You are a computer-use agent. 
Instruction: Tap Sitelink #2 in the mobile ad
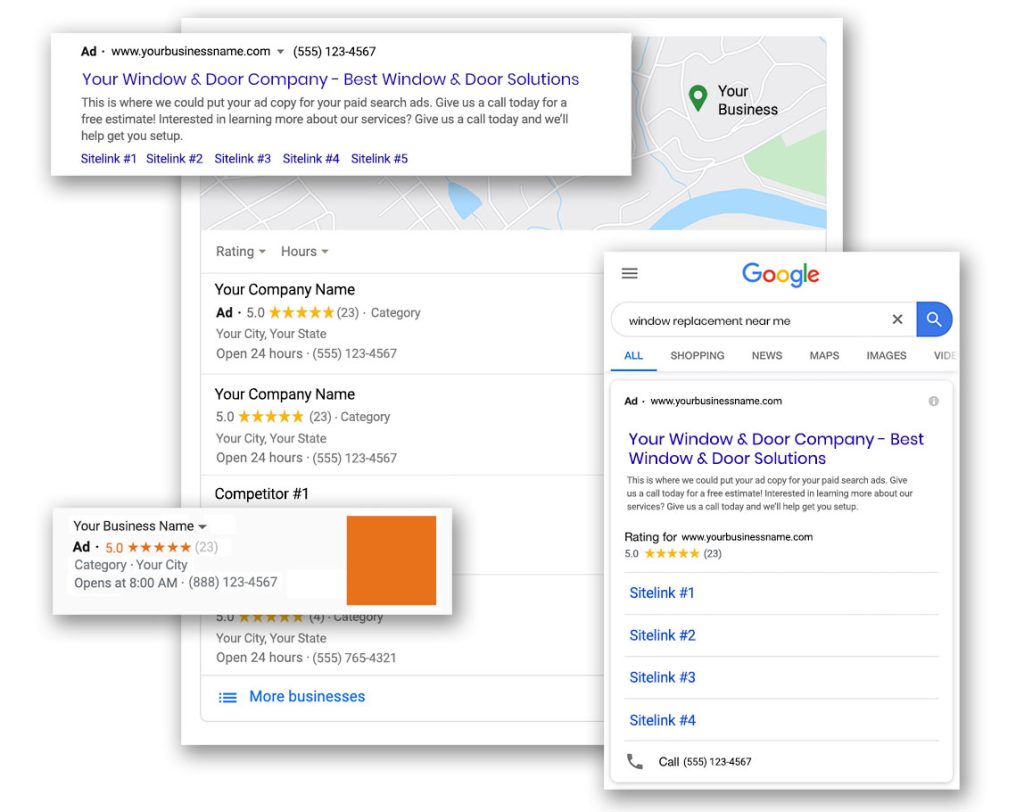(662, 635)
